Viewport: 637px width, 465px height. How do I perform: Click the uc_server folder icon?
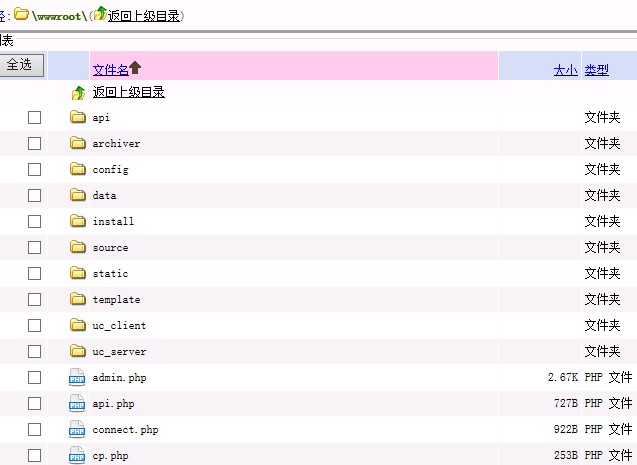click(78, 351)
